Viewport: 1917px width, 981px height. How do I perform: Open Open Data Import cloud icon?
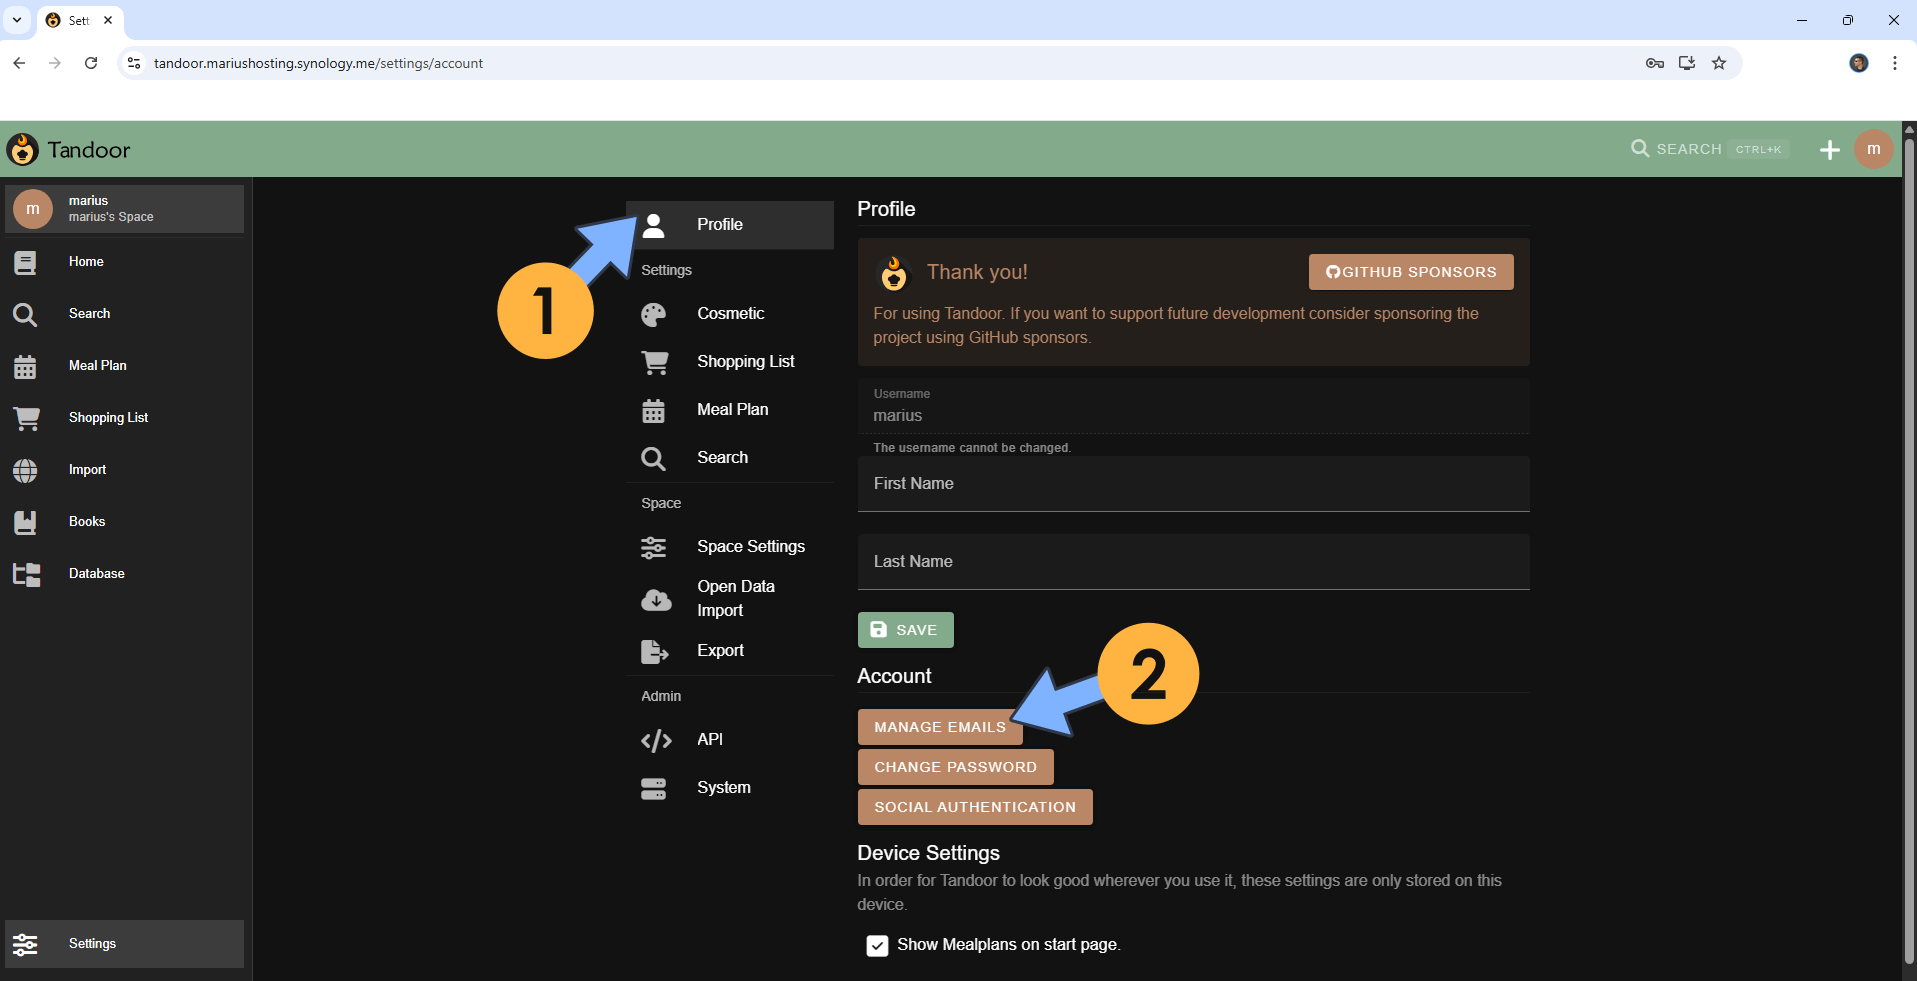pos(655,599)
